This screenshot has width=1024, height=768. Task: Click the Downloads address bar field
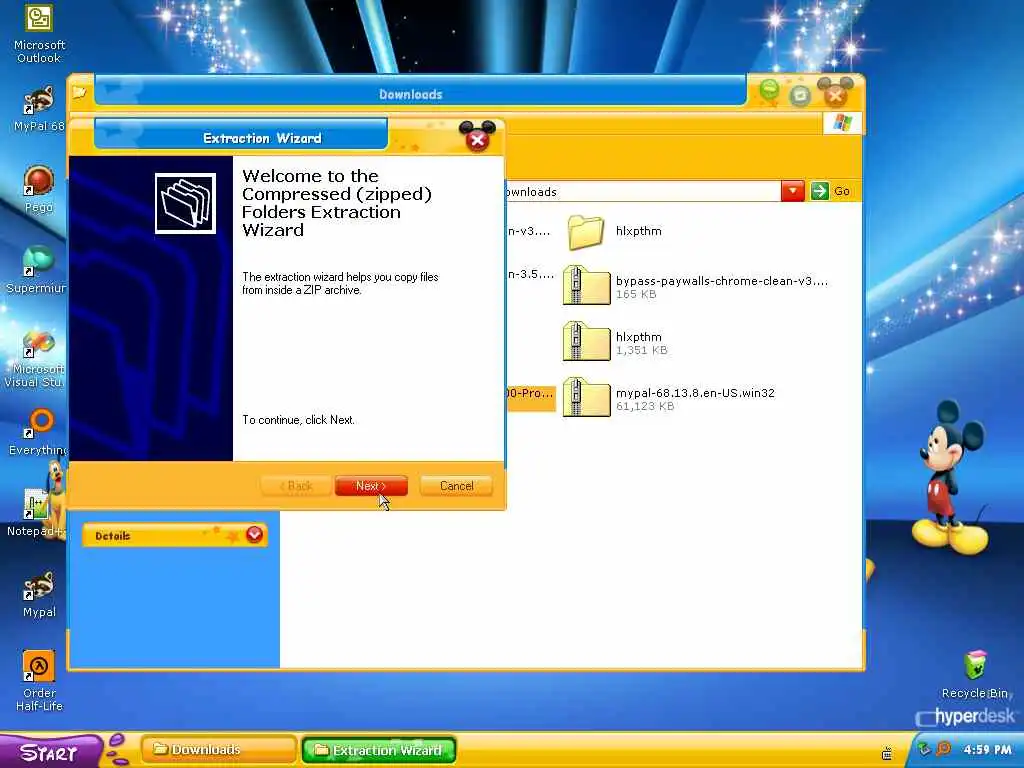(x=643, y=191)
